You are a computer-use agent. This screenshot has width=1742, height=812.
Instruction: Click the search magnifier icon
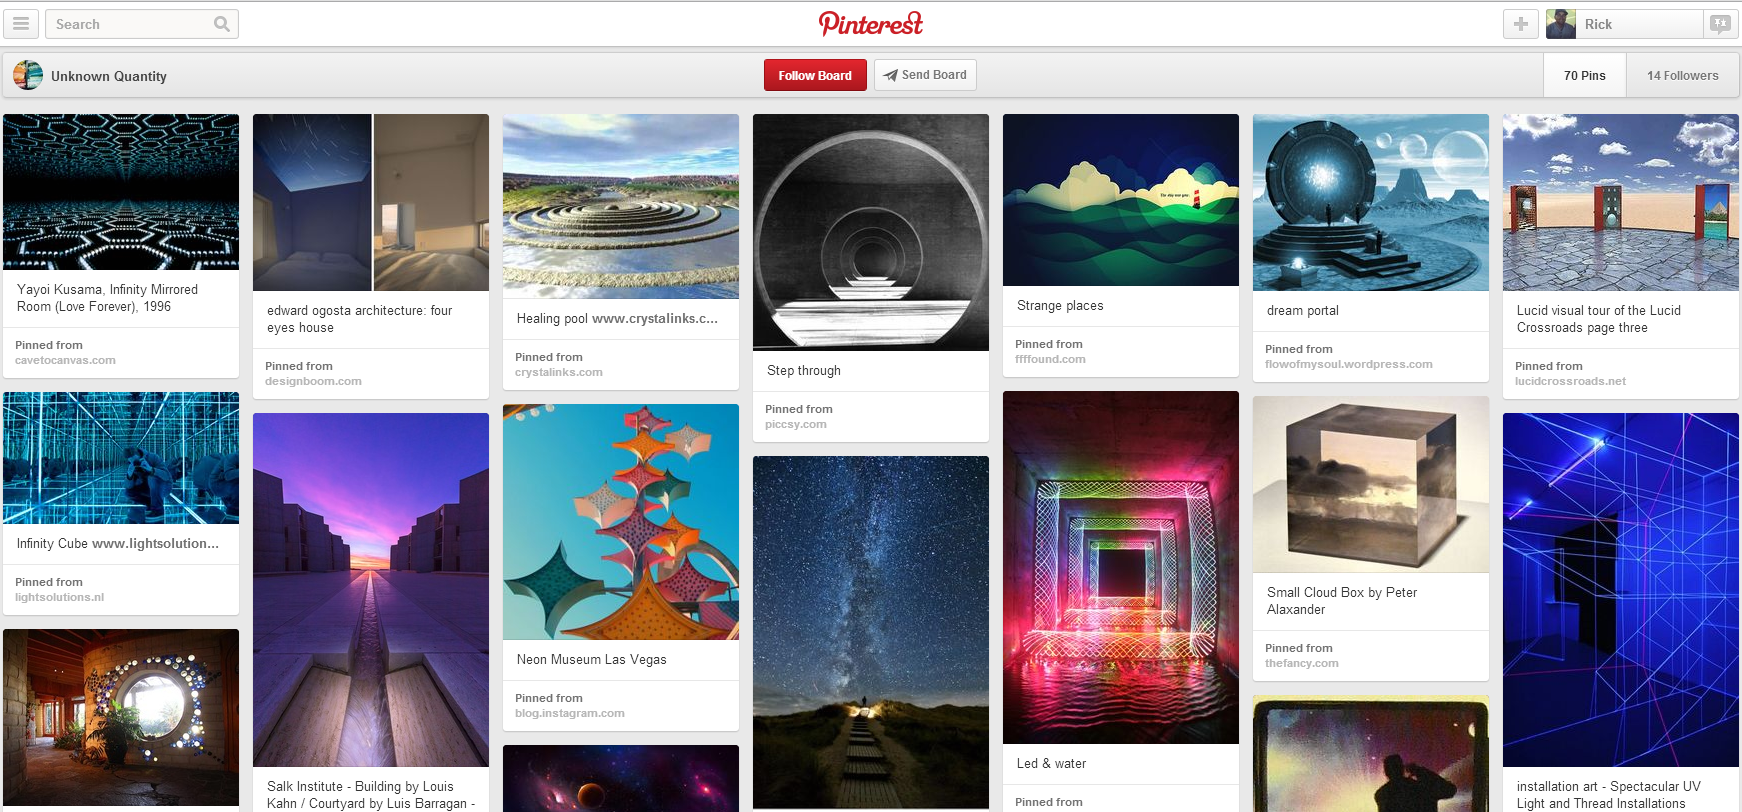click(221, 24)
